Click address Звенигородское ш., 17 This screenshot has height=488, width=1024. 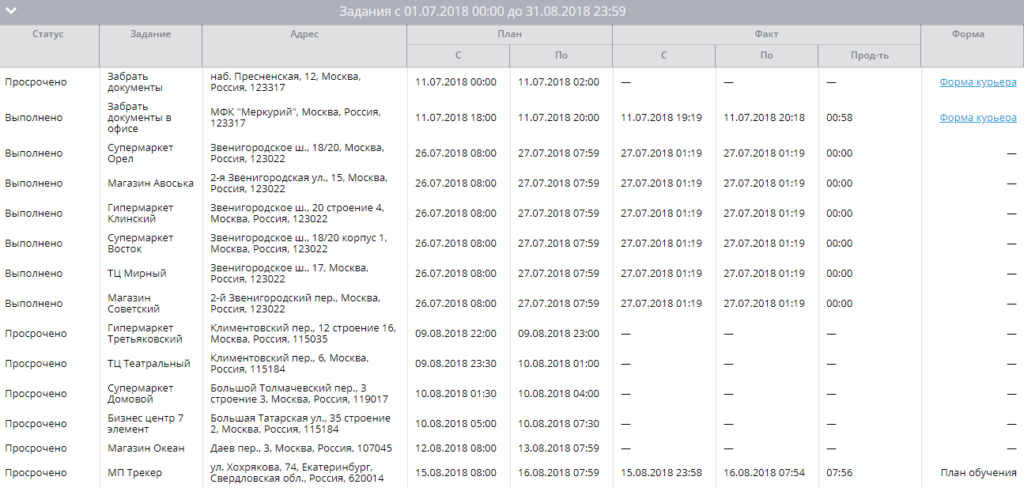(x=289, y=274)
